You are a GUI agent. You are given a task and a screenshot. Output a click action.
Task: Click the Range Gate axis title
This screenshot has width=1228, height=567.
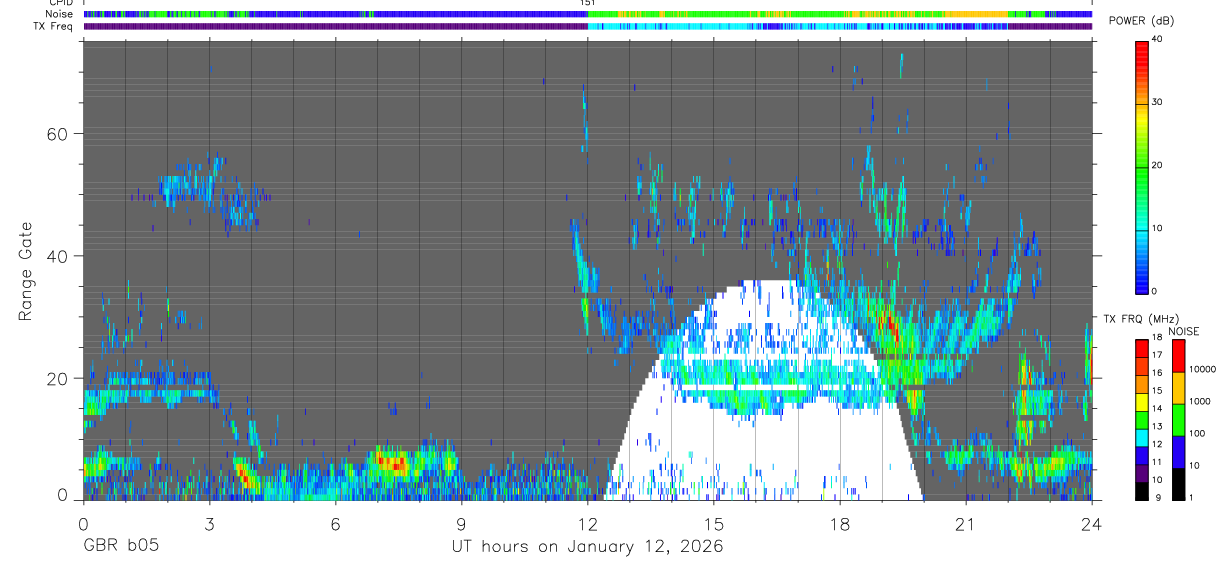[26, 271]
